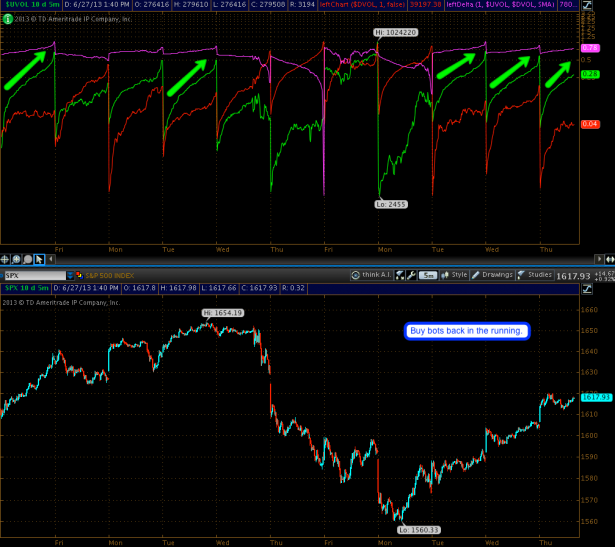This screenshot has height=547, width=615.
Task: Open the 5m timeframe selector
Action: pos(428,275)
